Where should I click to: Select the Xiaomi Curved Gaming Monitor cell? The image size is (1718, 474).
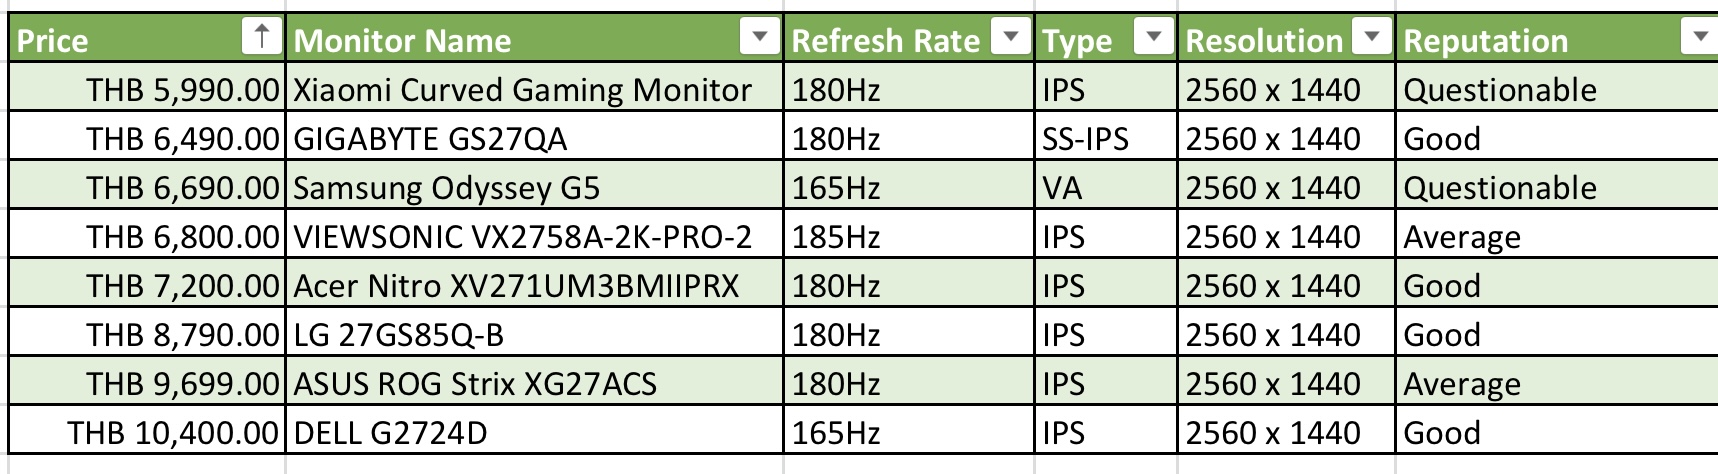point(535,89)
